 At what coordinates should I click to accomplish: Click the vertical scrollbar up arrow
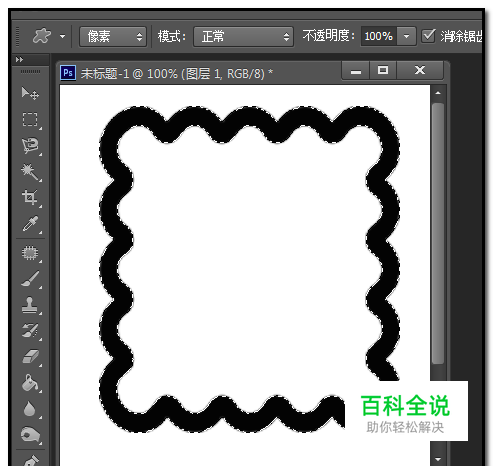coord(438,93)
